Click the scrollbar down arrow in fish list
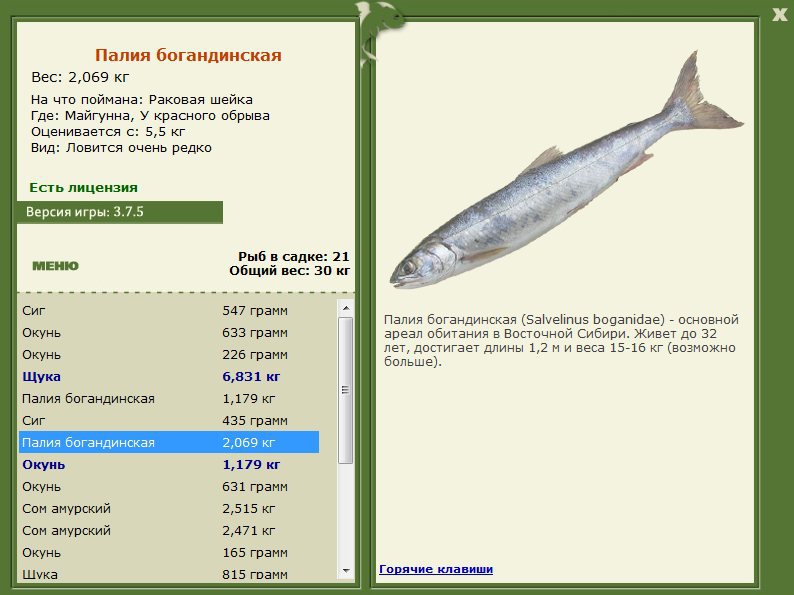 click(346, 571)
